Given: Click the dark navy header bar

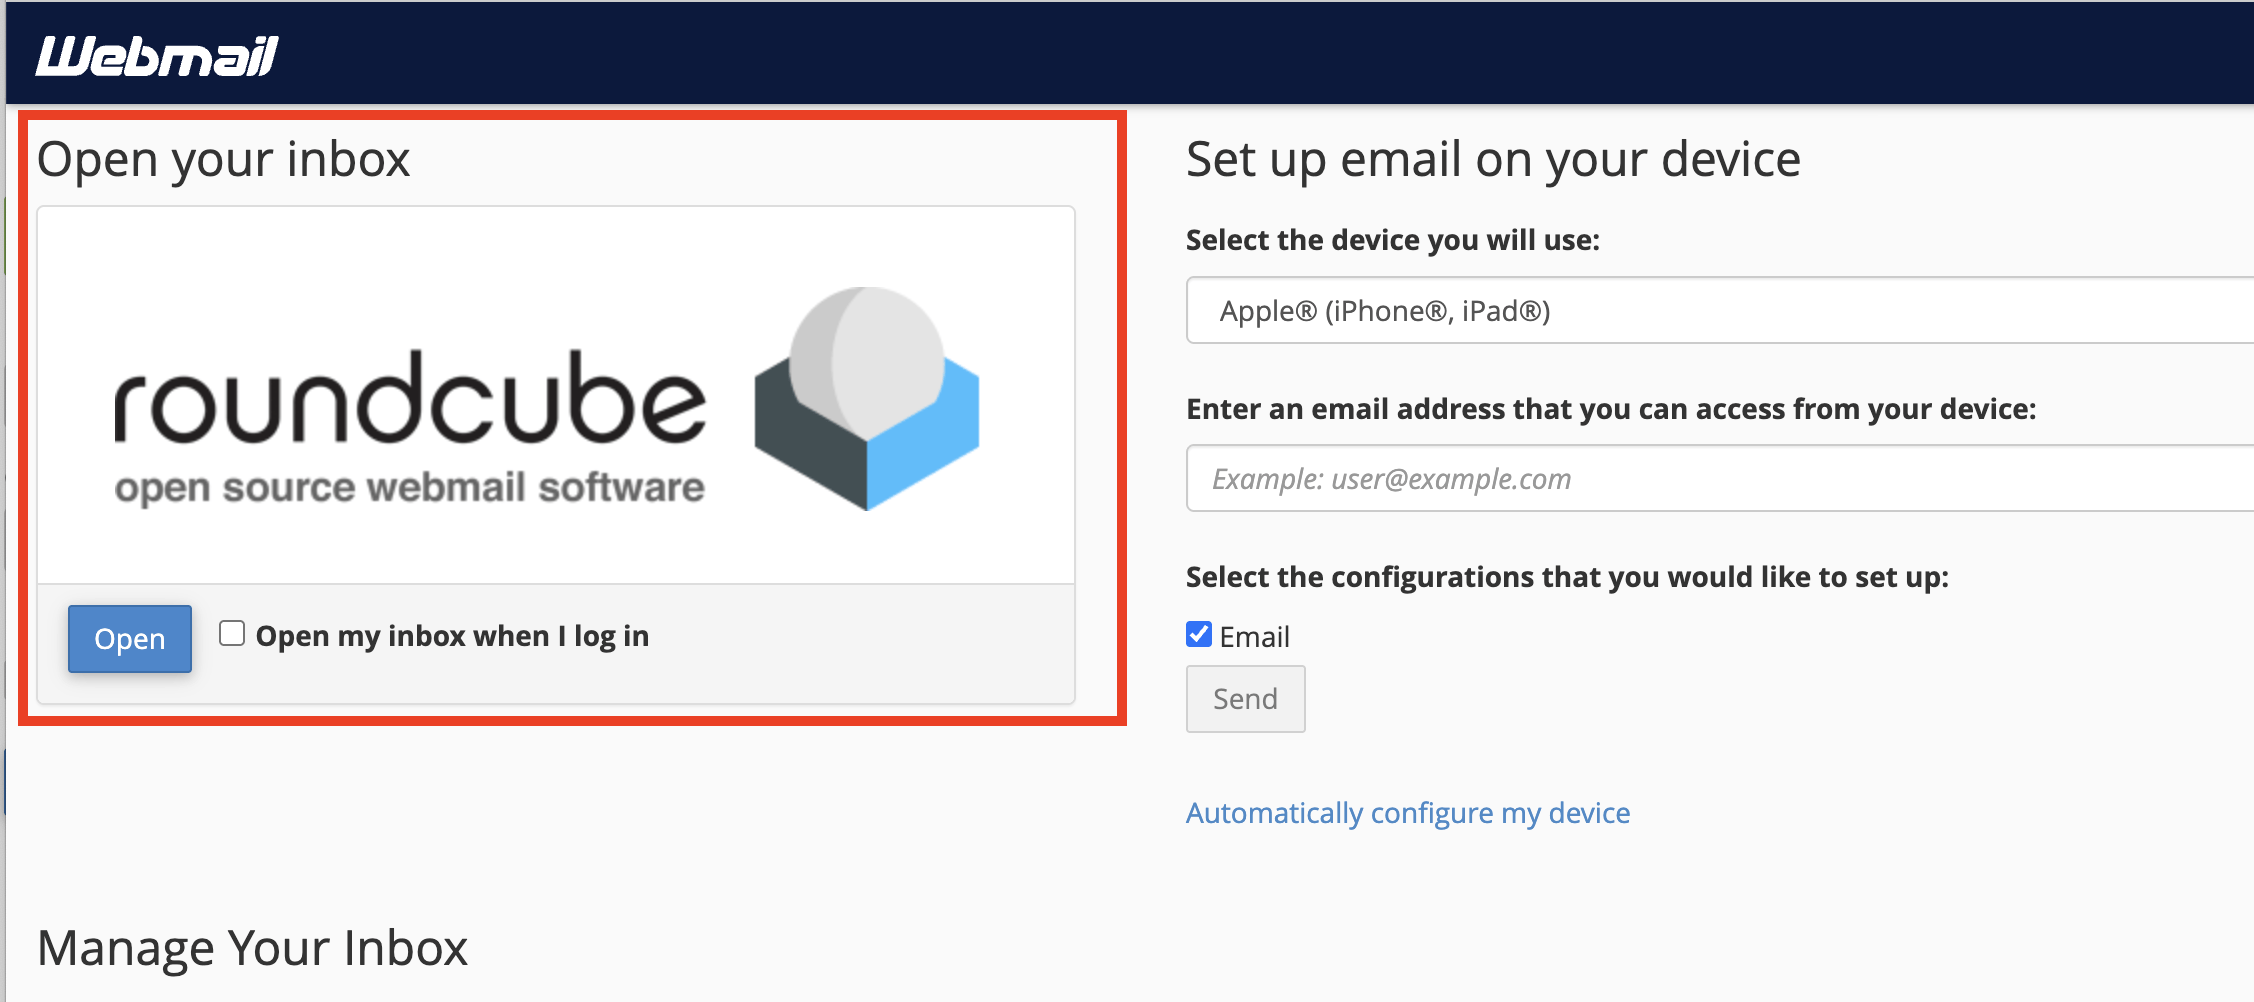Looking at the screenshot, I should [x=1200, y=52].
